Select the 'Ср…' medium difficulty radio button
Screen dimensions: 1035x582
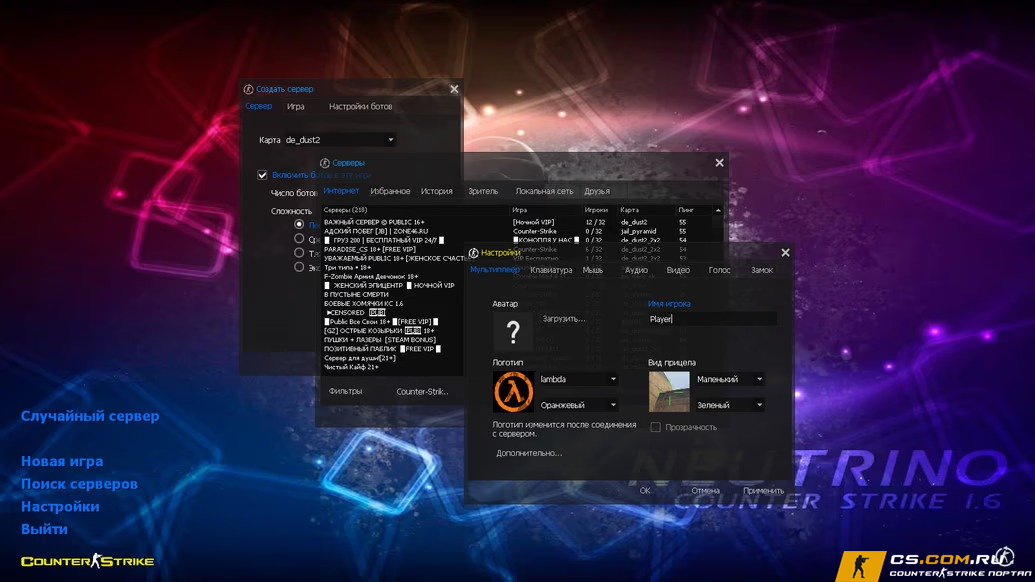[299, 239]
